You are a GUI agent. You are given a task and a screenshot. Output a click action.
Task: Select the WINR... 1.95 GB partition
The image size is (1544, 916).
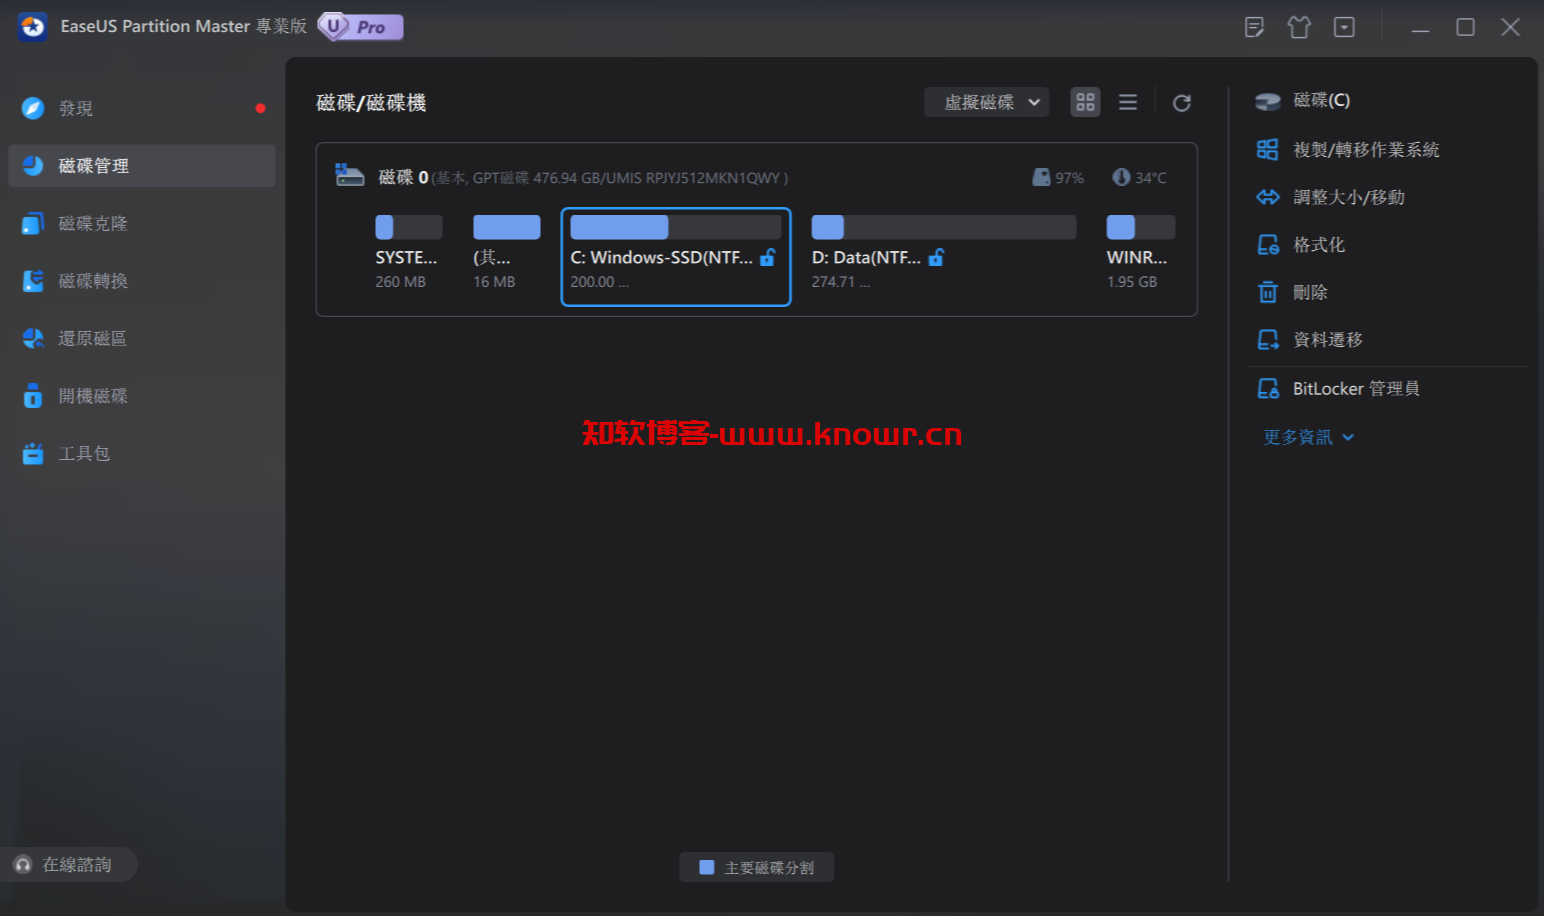pos(1140,256)
